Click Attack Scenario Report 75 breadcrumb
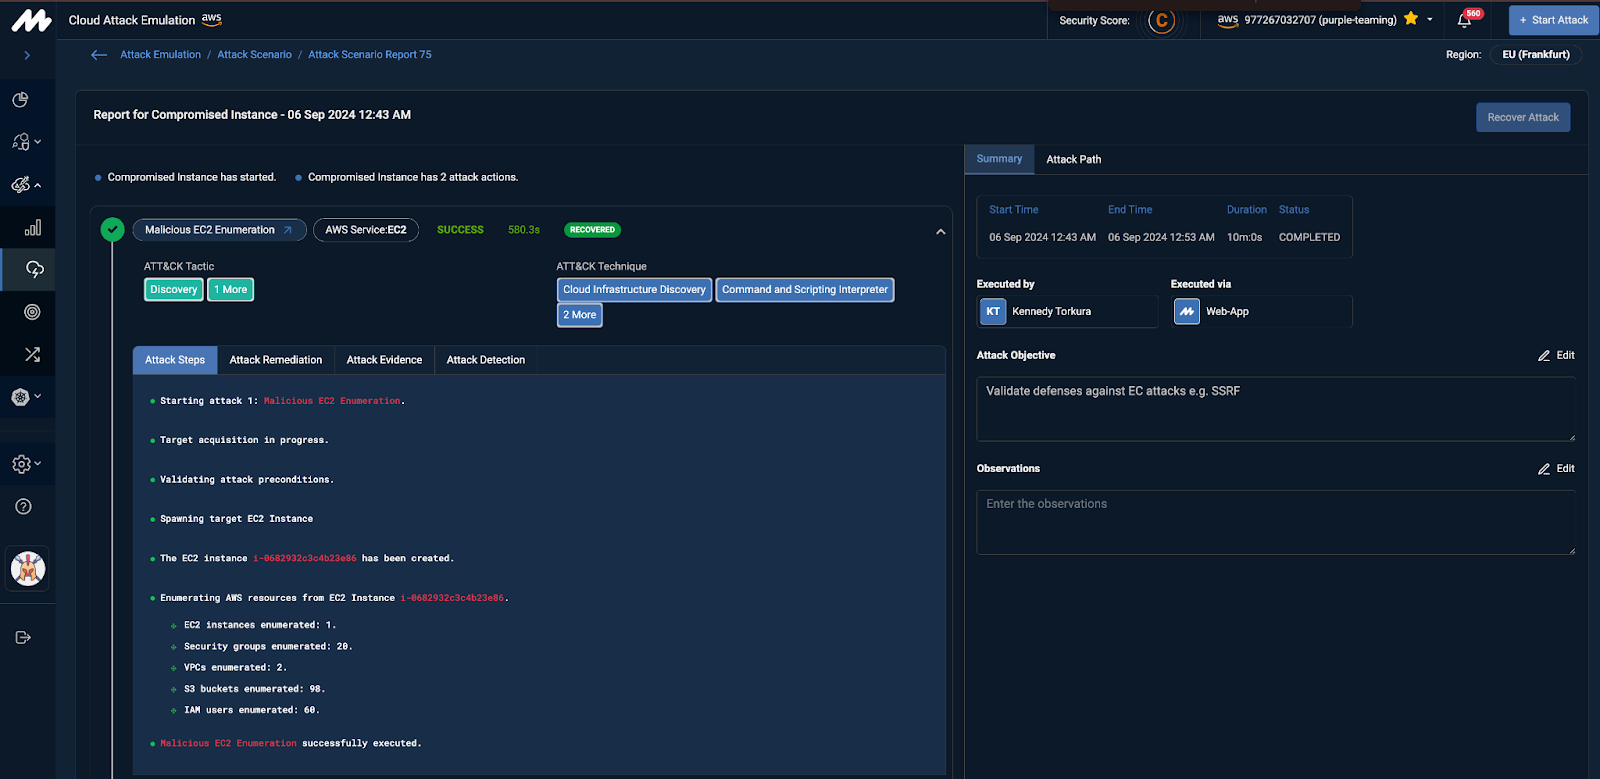The image size is (1600, 779). point(370,55)
